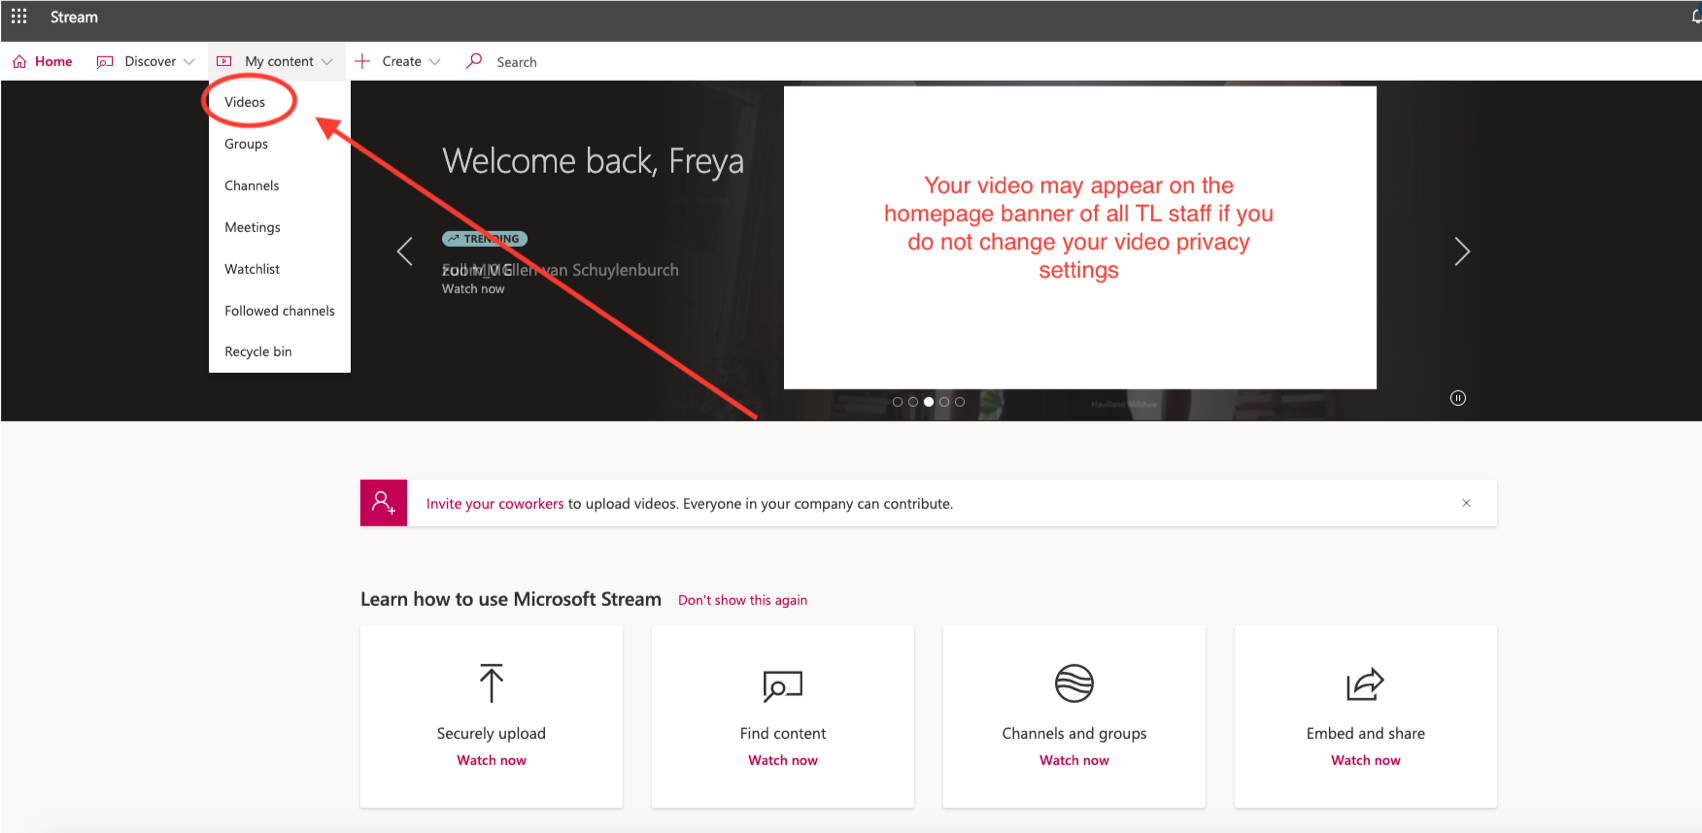
Task: Go to the Home tab
Action: click(x=42, y=61)
